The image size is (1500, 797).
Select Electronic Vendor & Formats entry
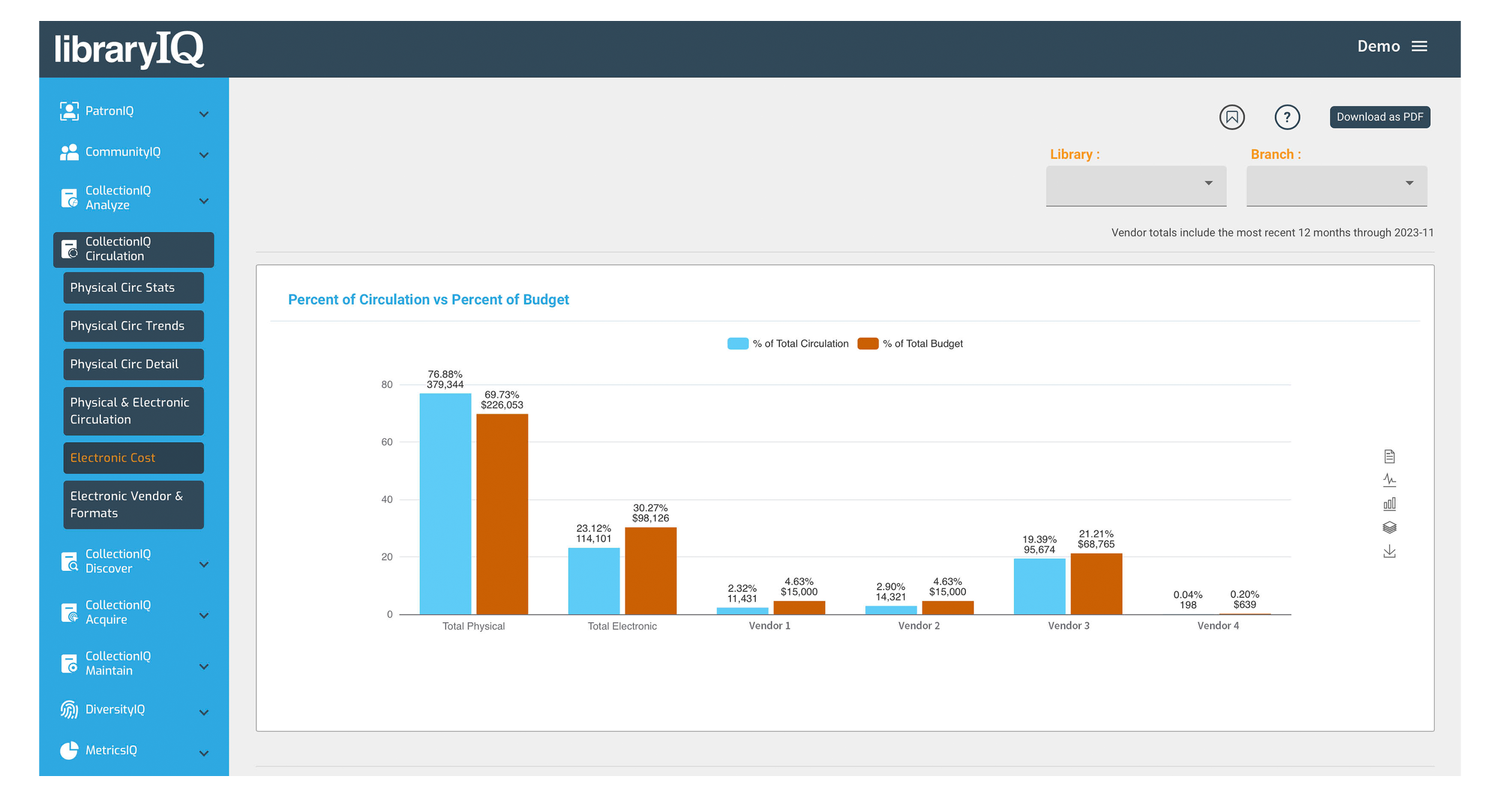(x=133, y=504)
